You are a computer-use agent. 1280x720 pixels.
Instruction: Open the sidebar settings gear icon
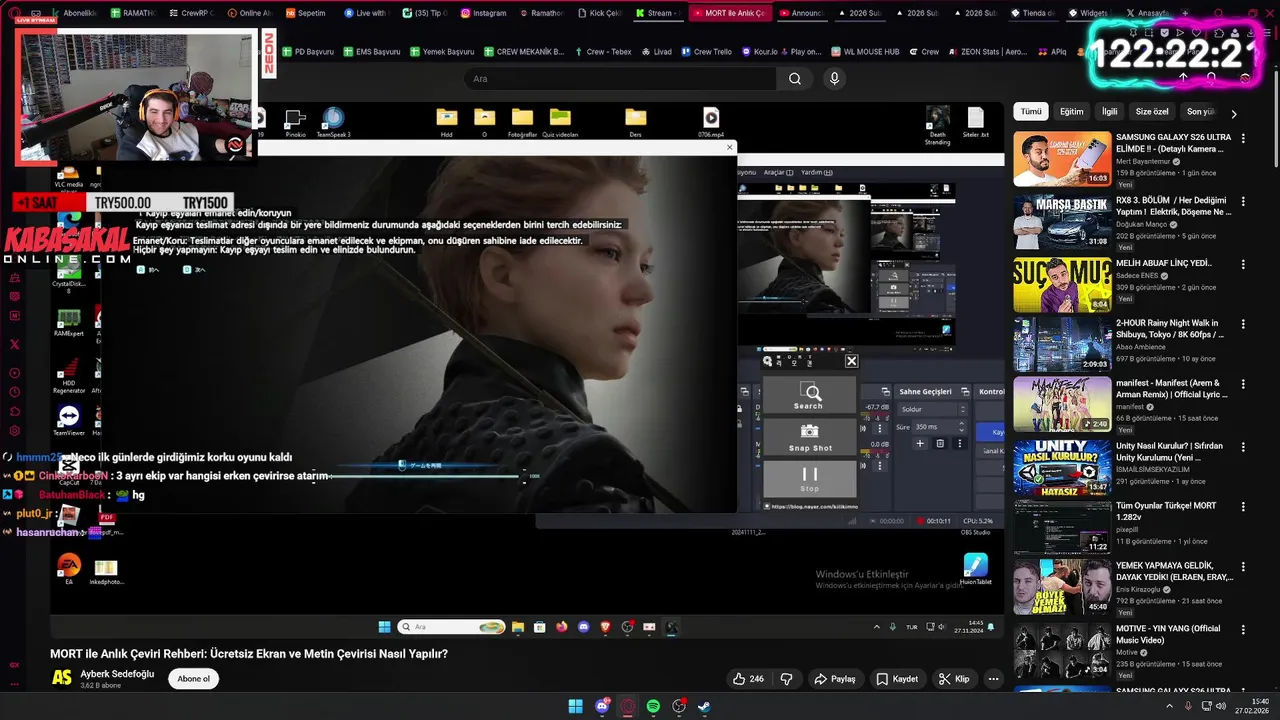14,431
